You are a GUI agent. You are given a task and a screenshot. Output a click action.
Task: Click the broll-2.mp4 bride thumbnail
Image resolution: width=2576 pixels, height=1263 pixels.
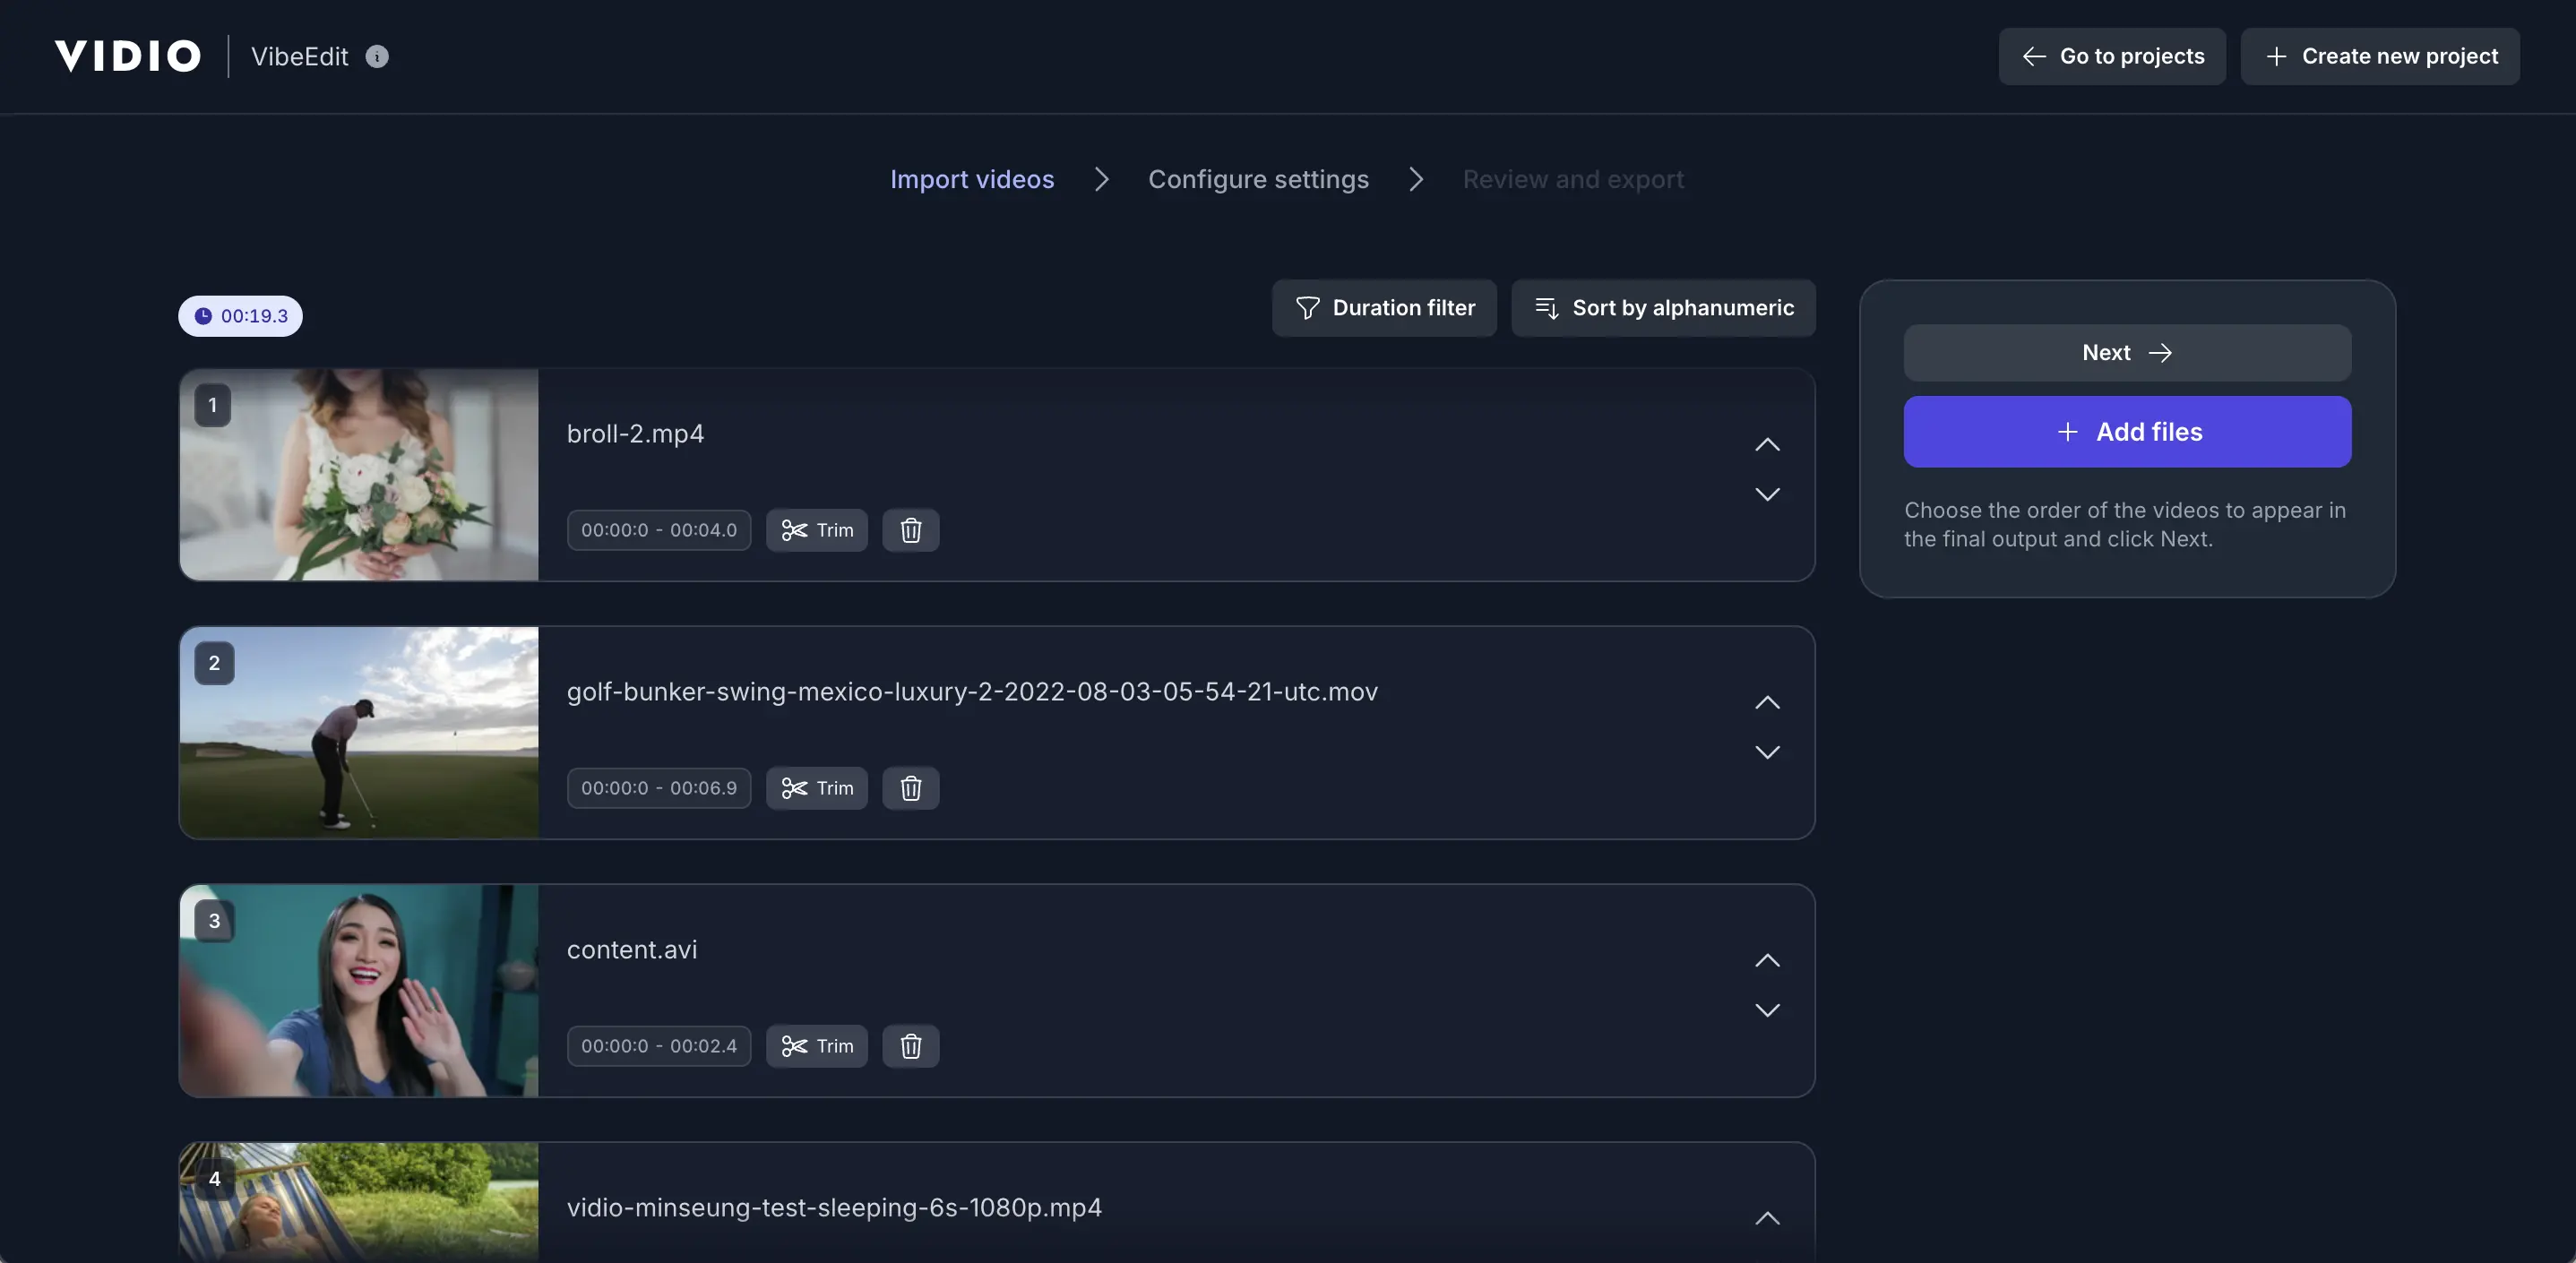pos(359,475)
